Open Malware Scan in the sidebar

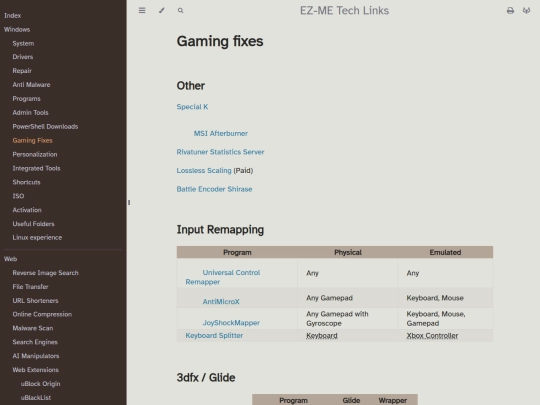(x=33, y=328)
